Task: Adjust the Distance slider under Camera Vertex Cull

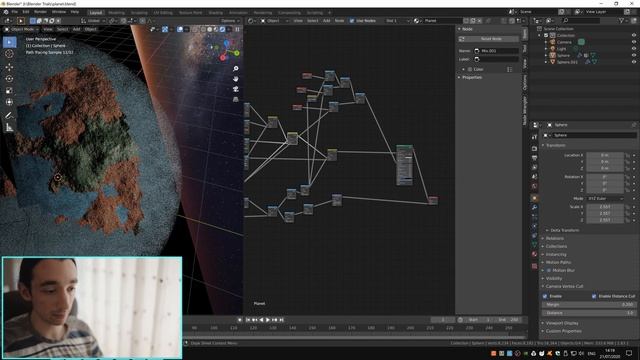Action: coord(588,313)
